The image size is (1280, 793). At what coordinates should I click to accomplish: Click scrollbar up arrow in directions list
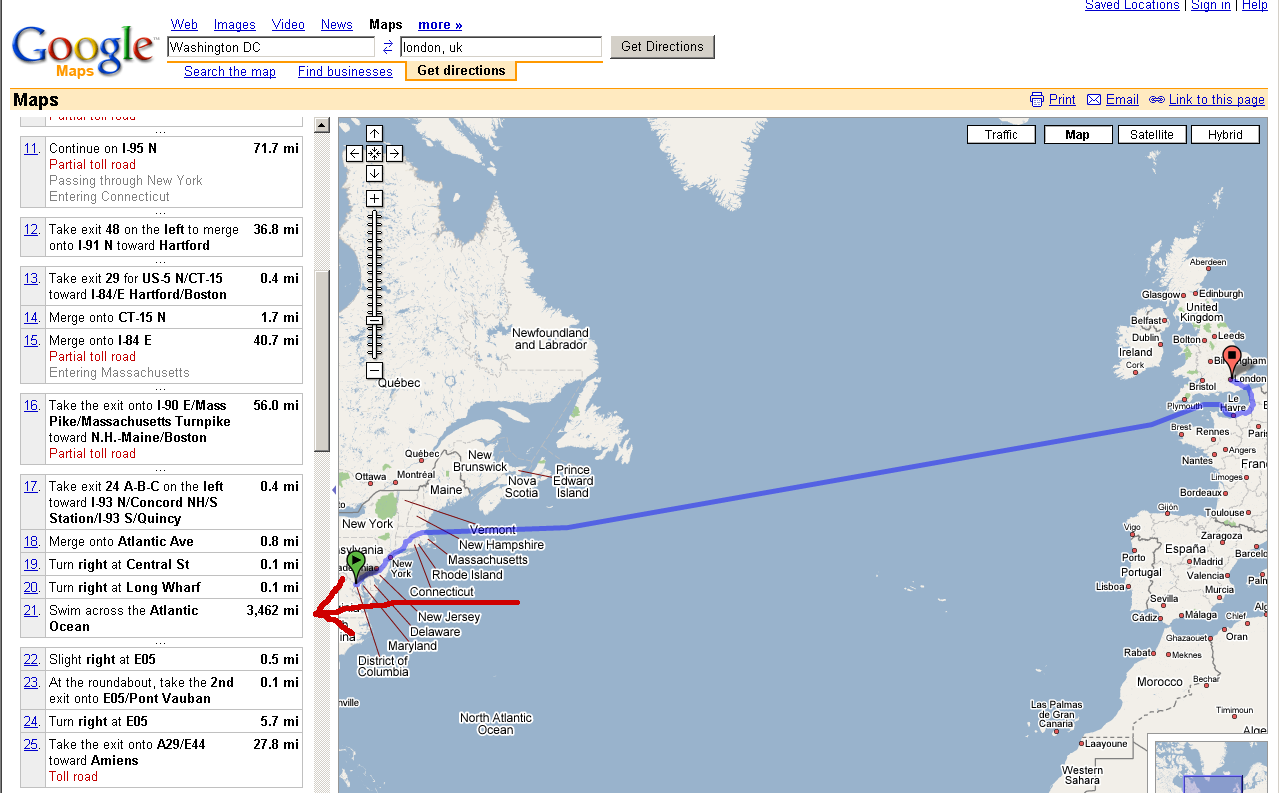[x=322, y=125]
